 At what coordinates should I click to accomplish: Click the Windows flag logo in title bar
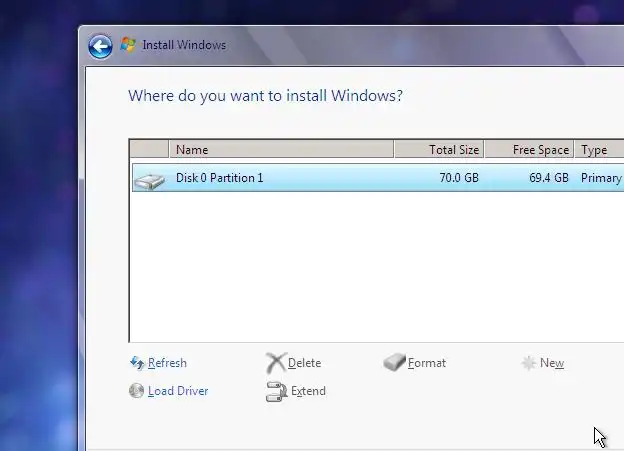(x=128, y=45)
